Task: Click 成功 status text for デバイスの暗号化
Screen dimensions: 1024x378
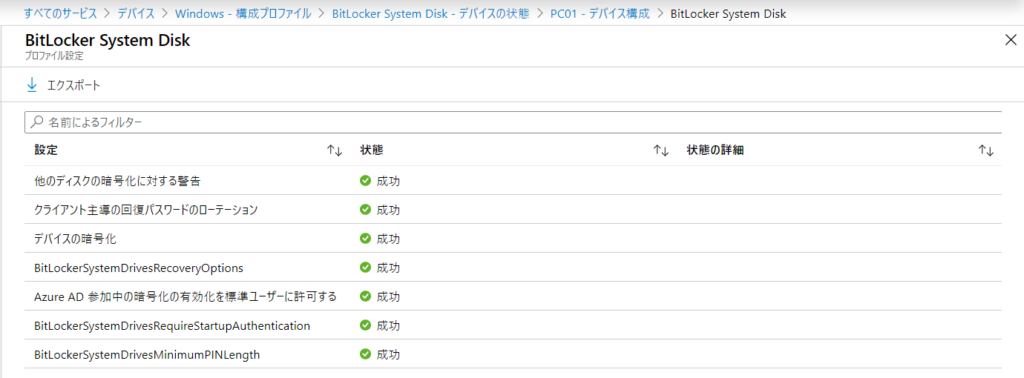Action: [388, 239]
